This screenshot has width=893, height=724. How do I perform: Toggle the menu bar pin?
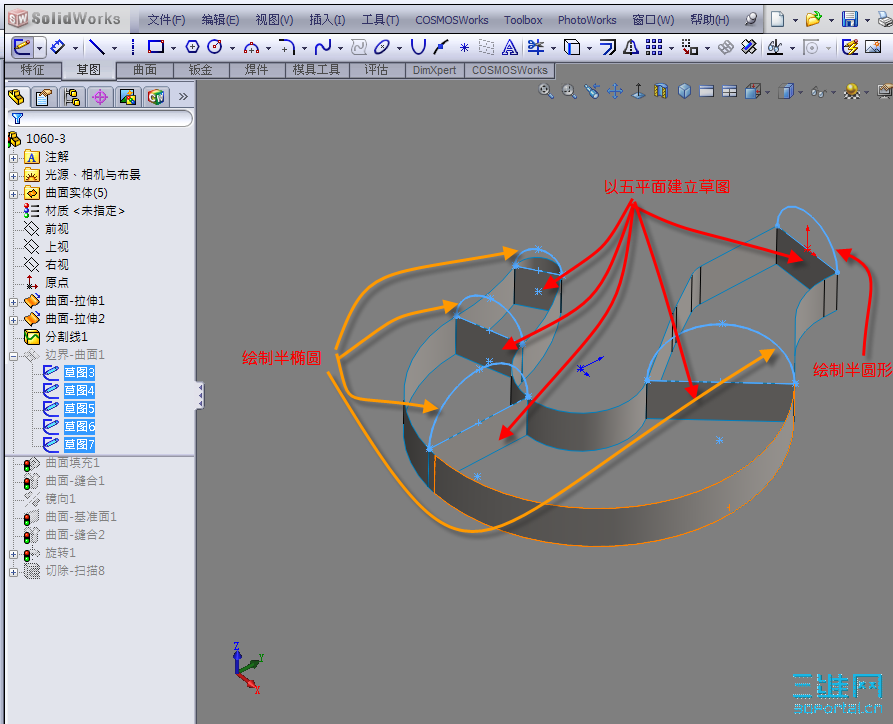point(751,19)
